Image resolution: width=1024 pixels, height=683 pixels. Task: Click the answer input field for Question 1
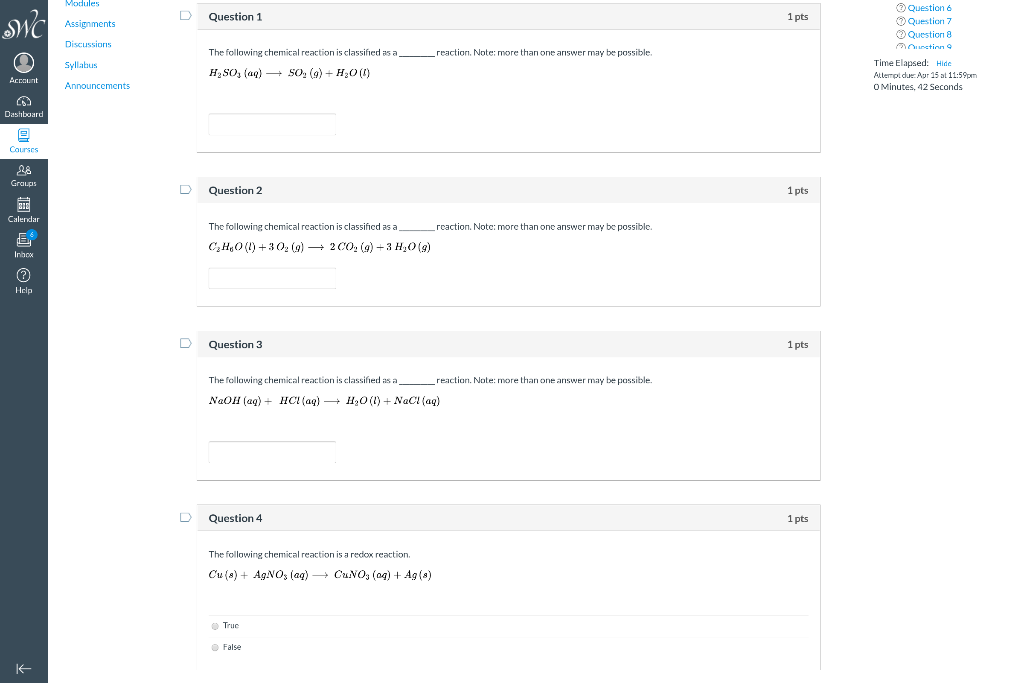(x=271, y=124)
